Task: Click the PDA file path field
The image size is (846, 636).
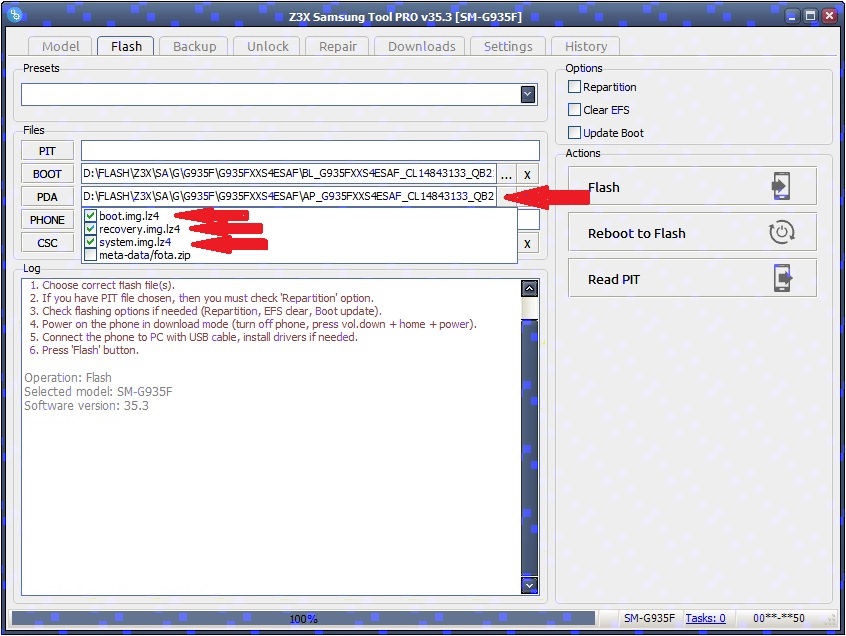Action: pyautogui.click(x=289, y=197)
